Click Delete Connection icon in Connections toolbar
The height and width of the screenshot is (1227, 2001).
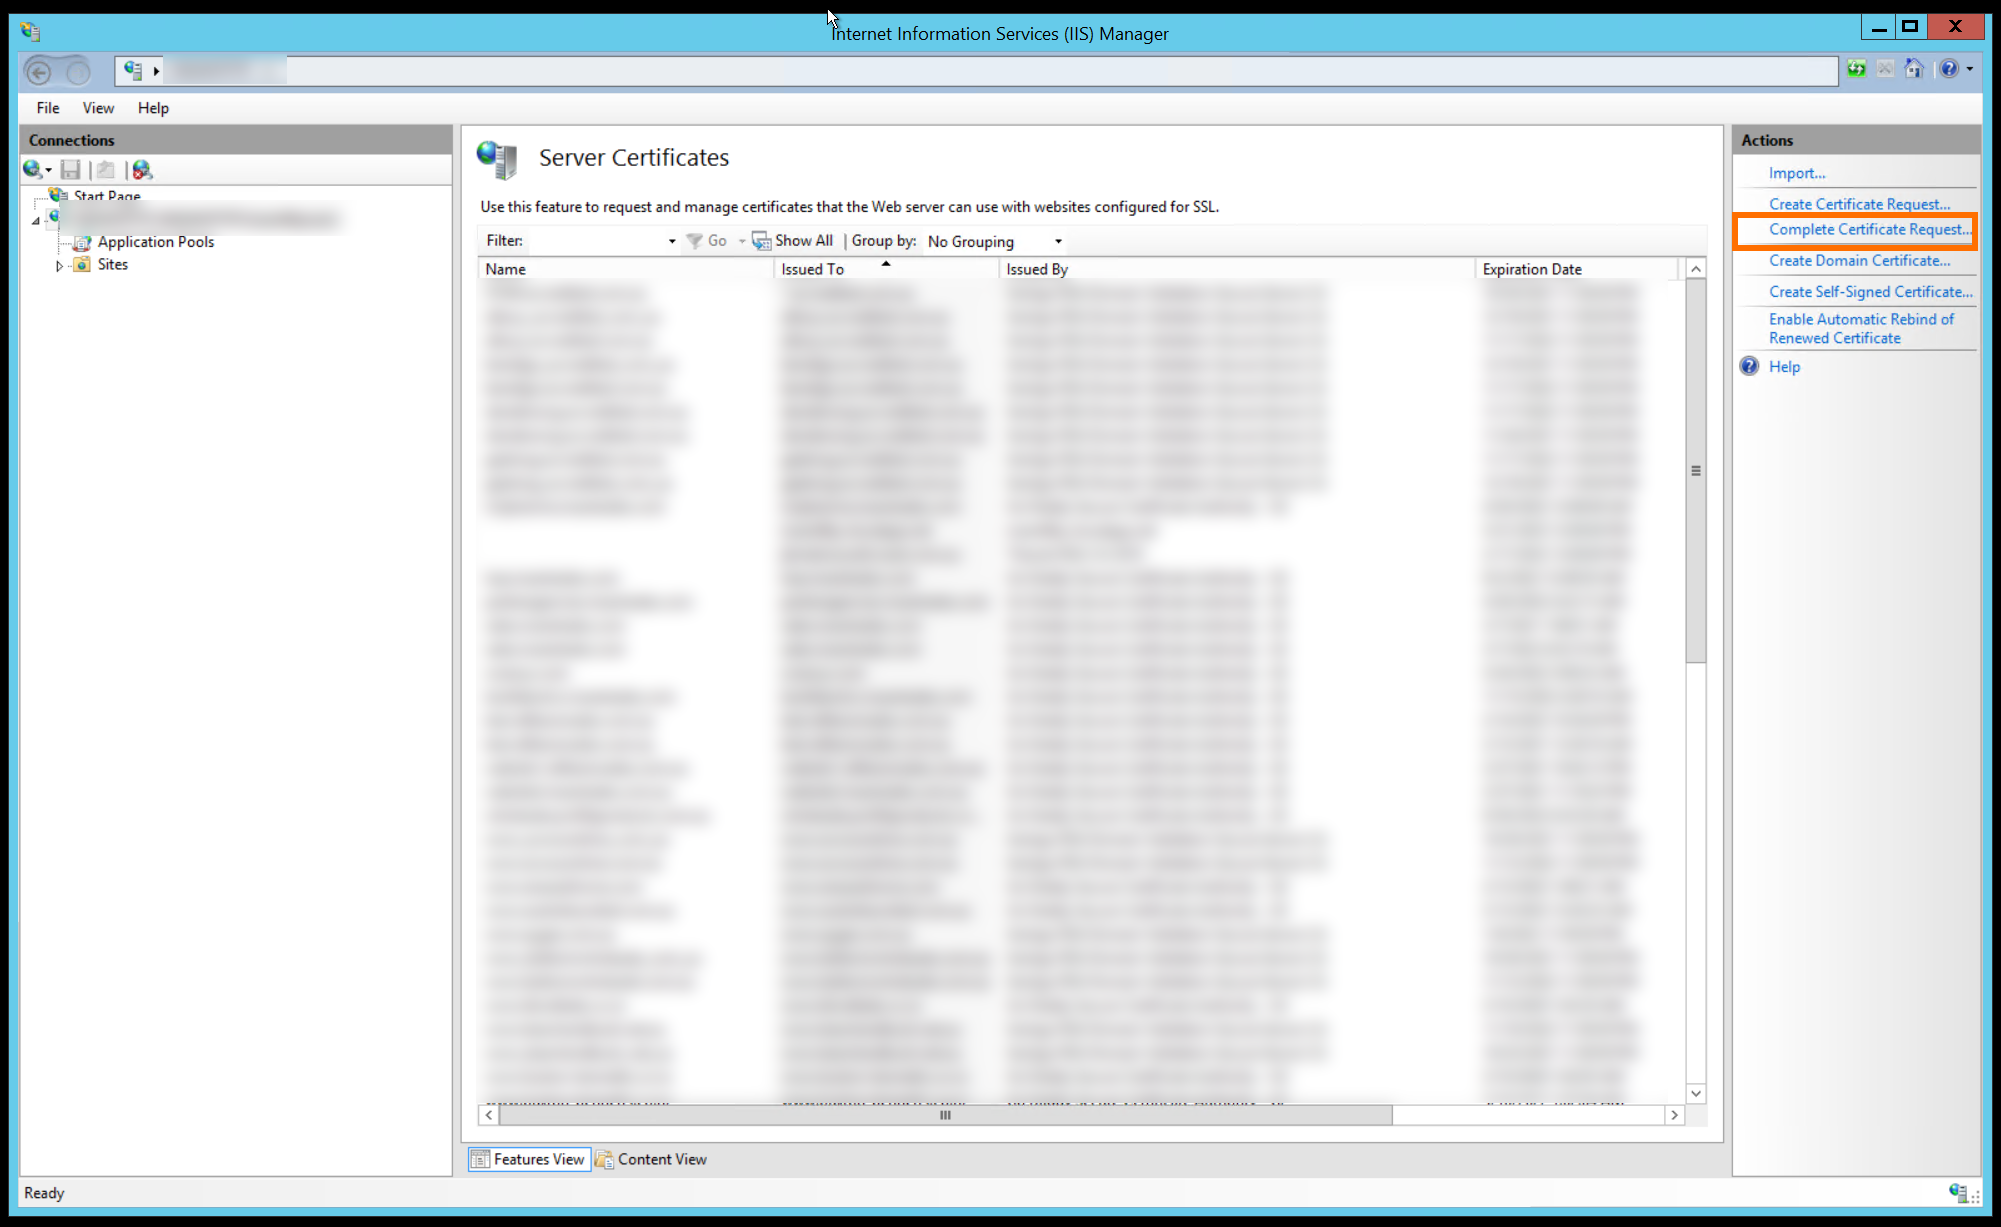(142, 170)
